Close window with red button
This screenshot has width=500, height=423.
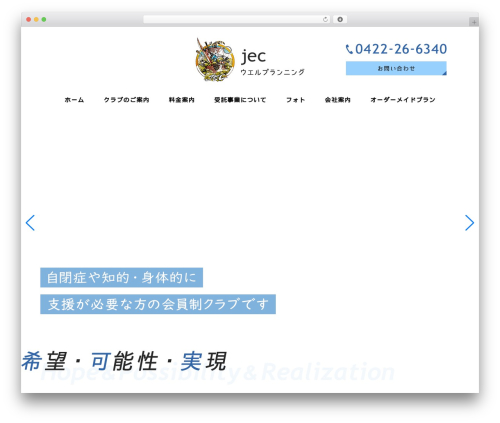pyautogui.click(x=29, y=20)
